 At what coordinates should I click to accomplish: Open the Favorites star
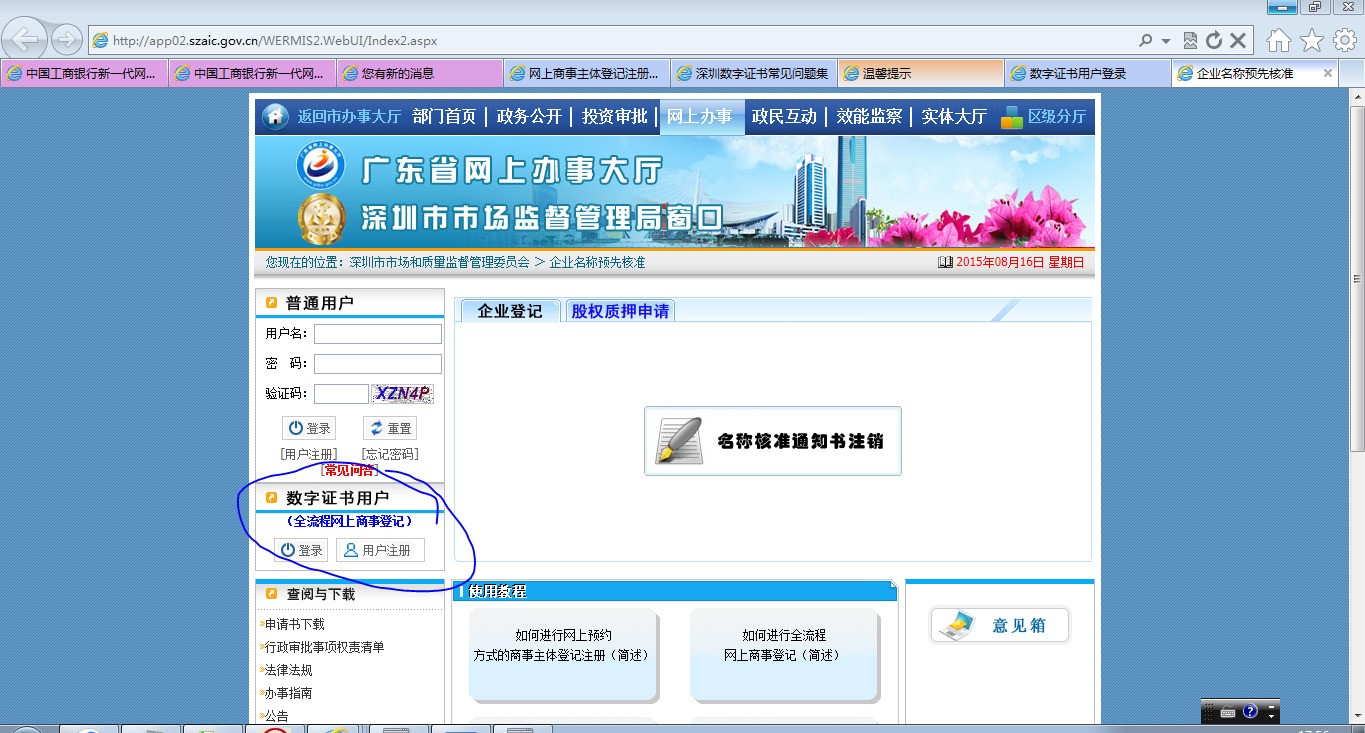pyautogui.click(x=1312, y=40)
